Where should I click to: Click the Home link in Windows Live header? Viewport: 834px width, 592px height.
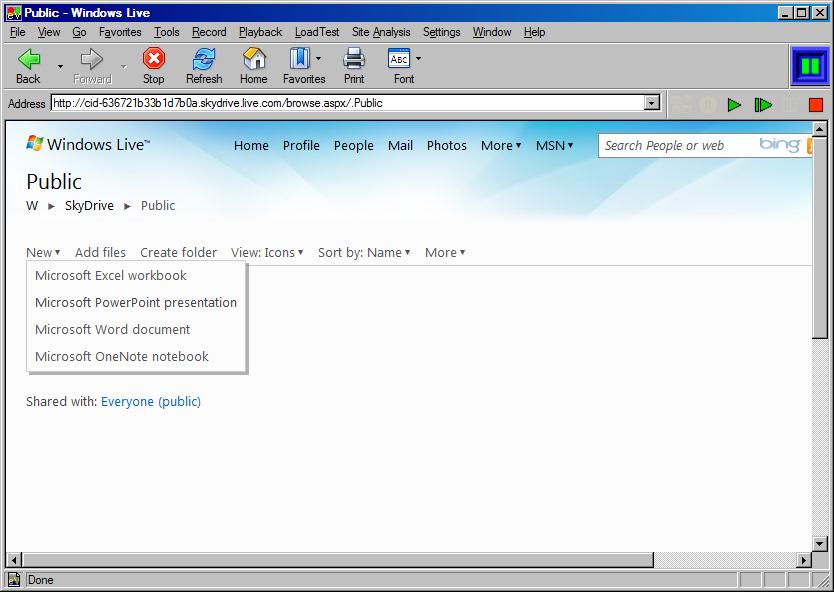[251, 146]
